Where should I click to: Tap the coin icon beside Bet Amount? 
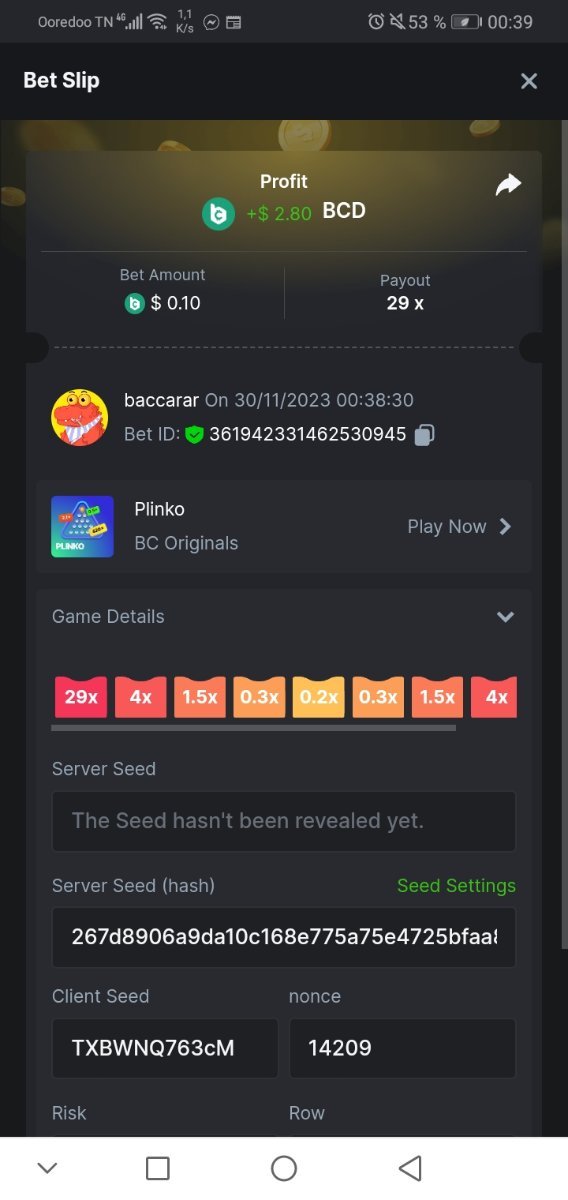click(x=134, y=303)
